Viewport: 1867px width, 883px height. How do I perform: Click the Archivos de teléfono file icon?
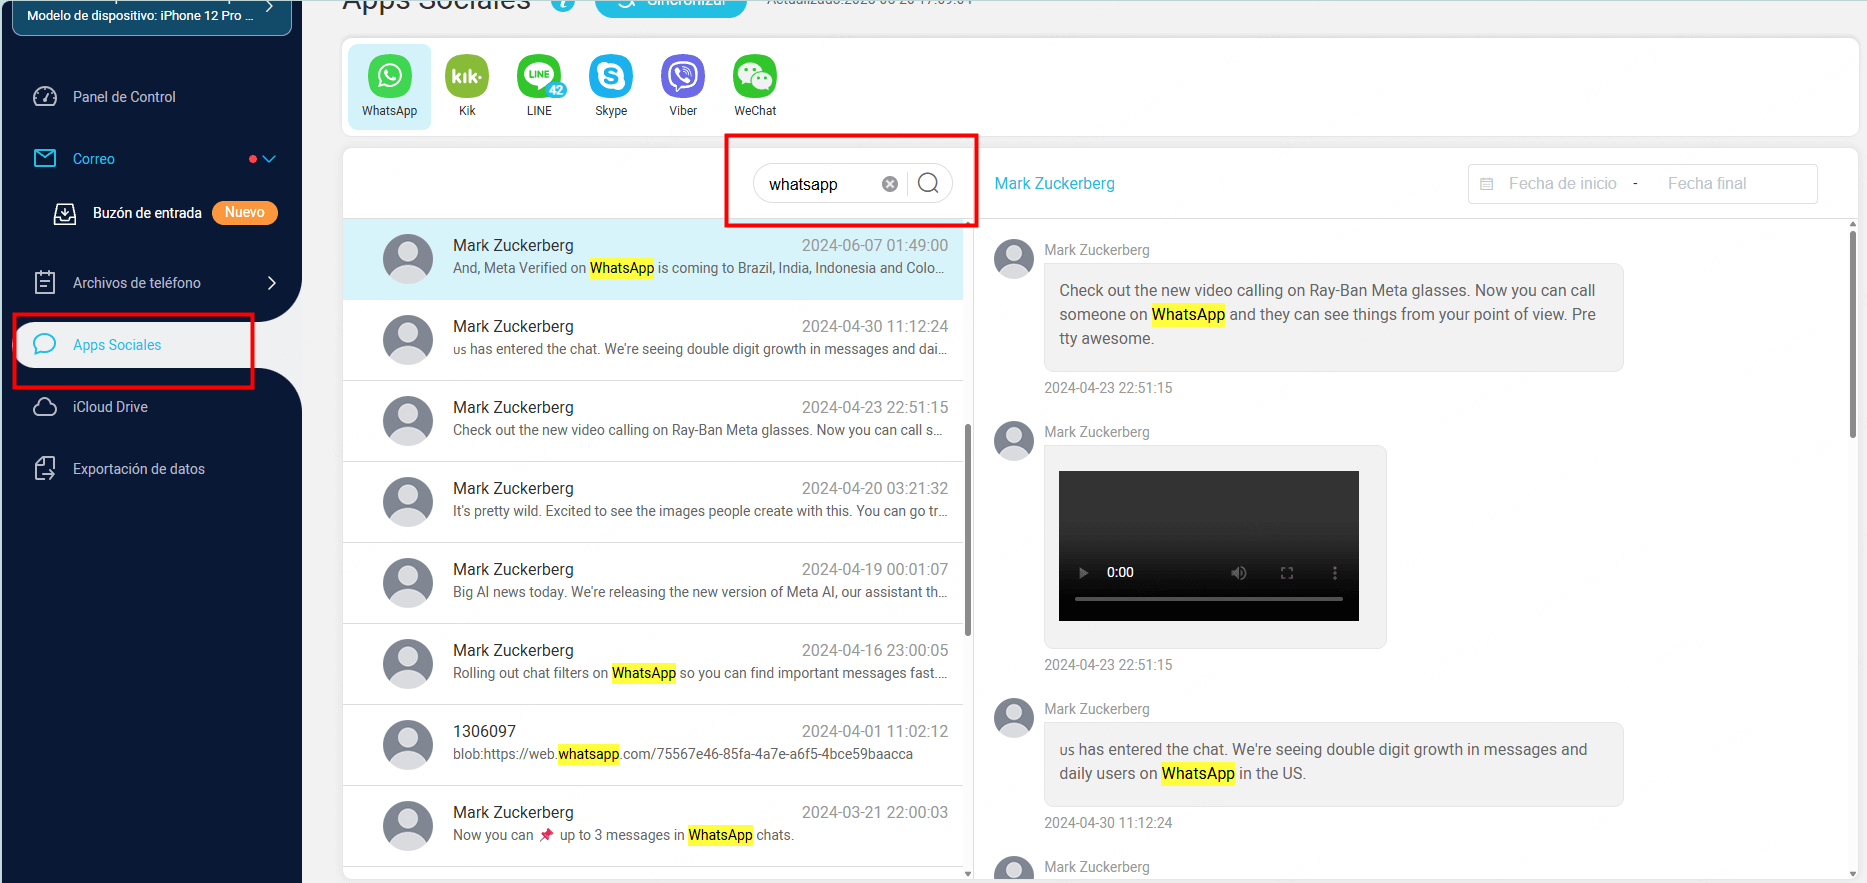click(45, 283)
